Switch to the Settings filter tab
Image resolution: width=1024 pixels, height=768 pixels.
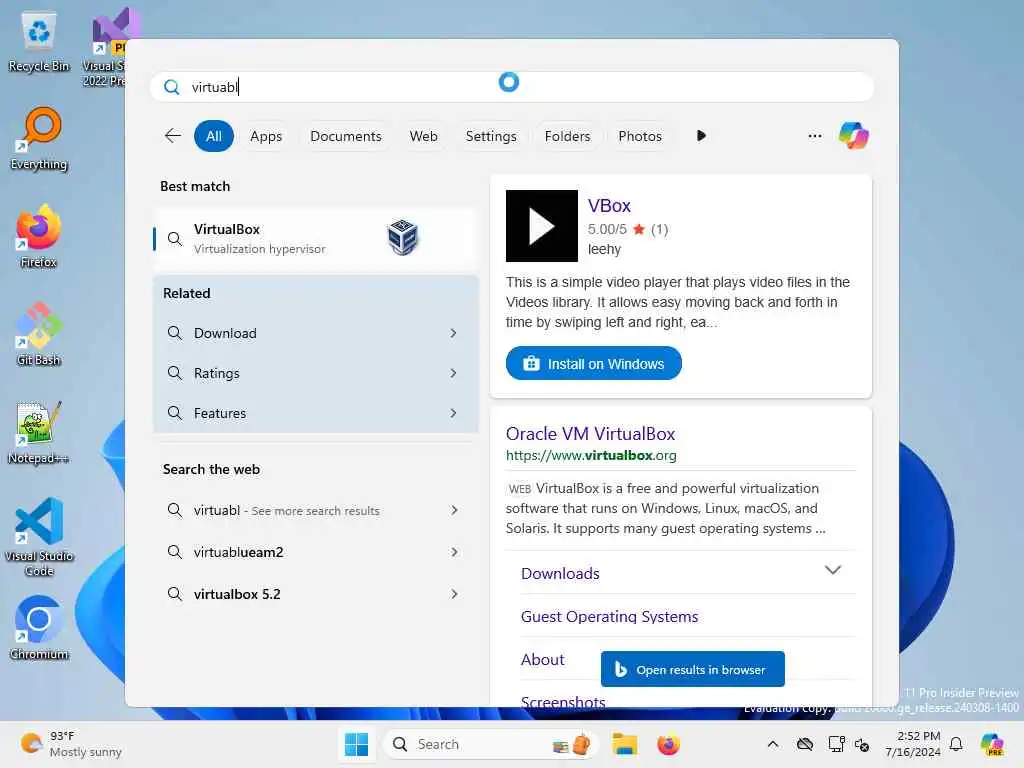pos(491,136)
